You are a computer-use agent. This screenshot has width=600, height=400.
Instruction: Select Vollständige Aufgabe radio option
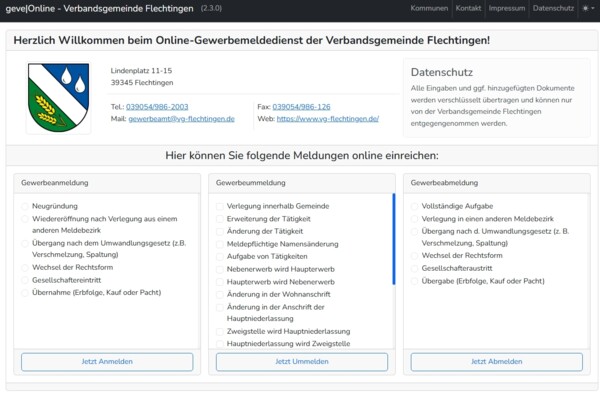coord(415,206)
